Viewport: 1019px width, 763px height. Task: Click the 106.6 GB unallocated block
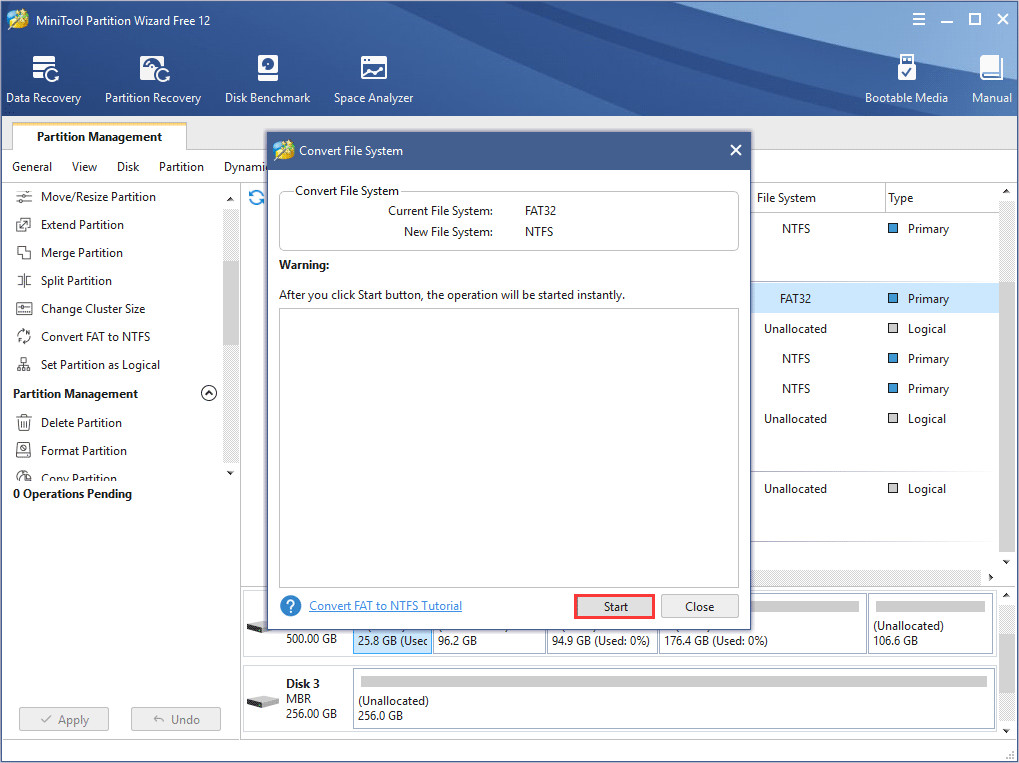[931, 623]
